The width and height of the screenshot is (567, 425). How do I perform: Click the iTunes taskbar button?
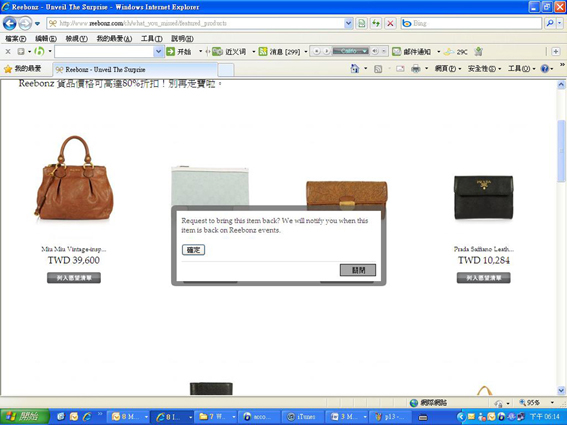(x=303, y=417)
